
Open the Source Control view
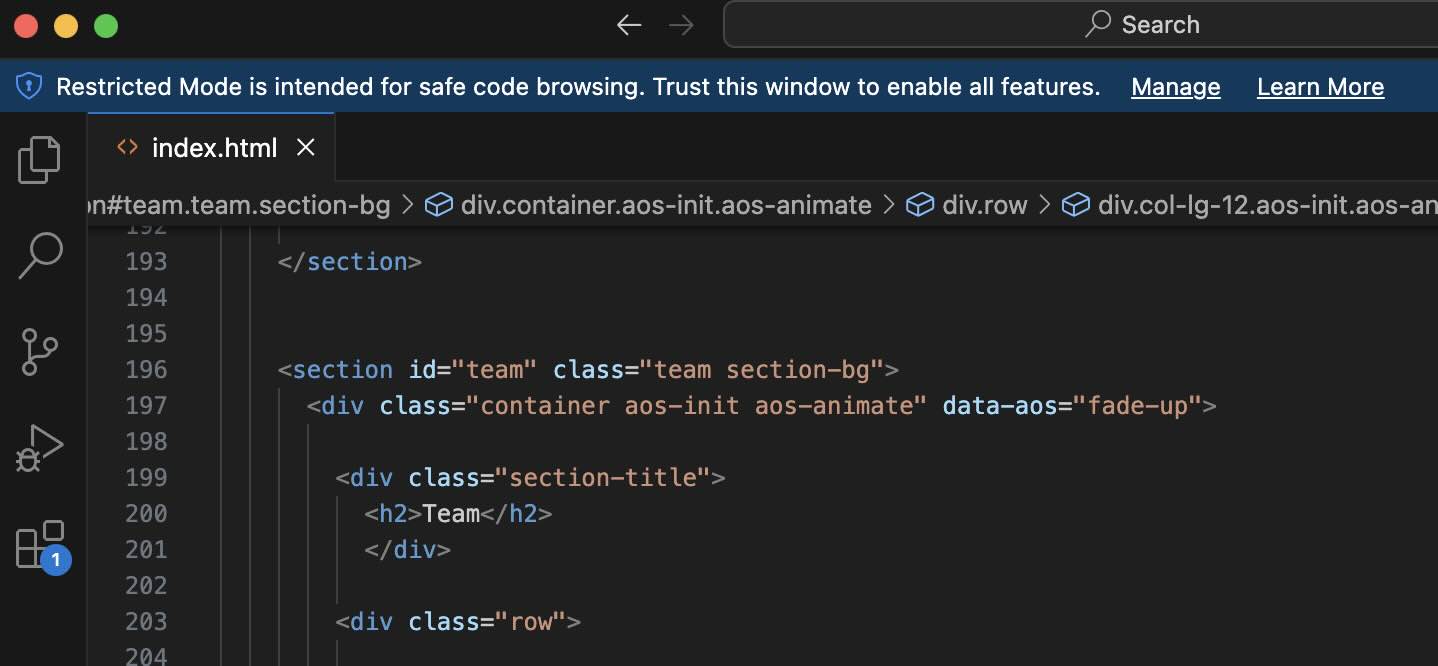pyautogui.click(x=38, y=352)
